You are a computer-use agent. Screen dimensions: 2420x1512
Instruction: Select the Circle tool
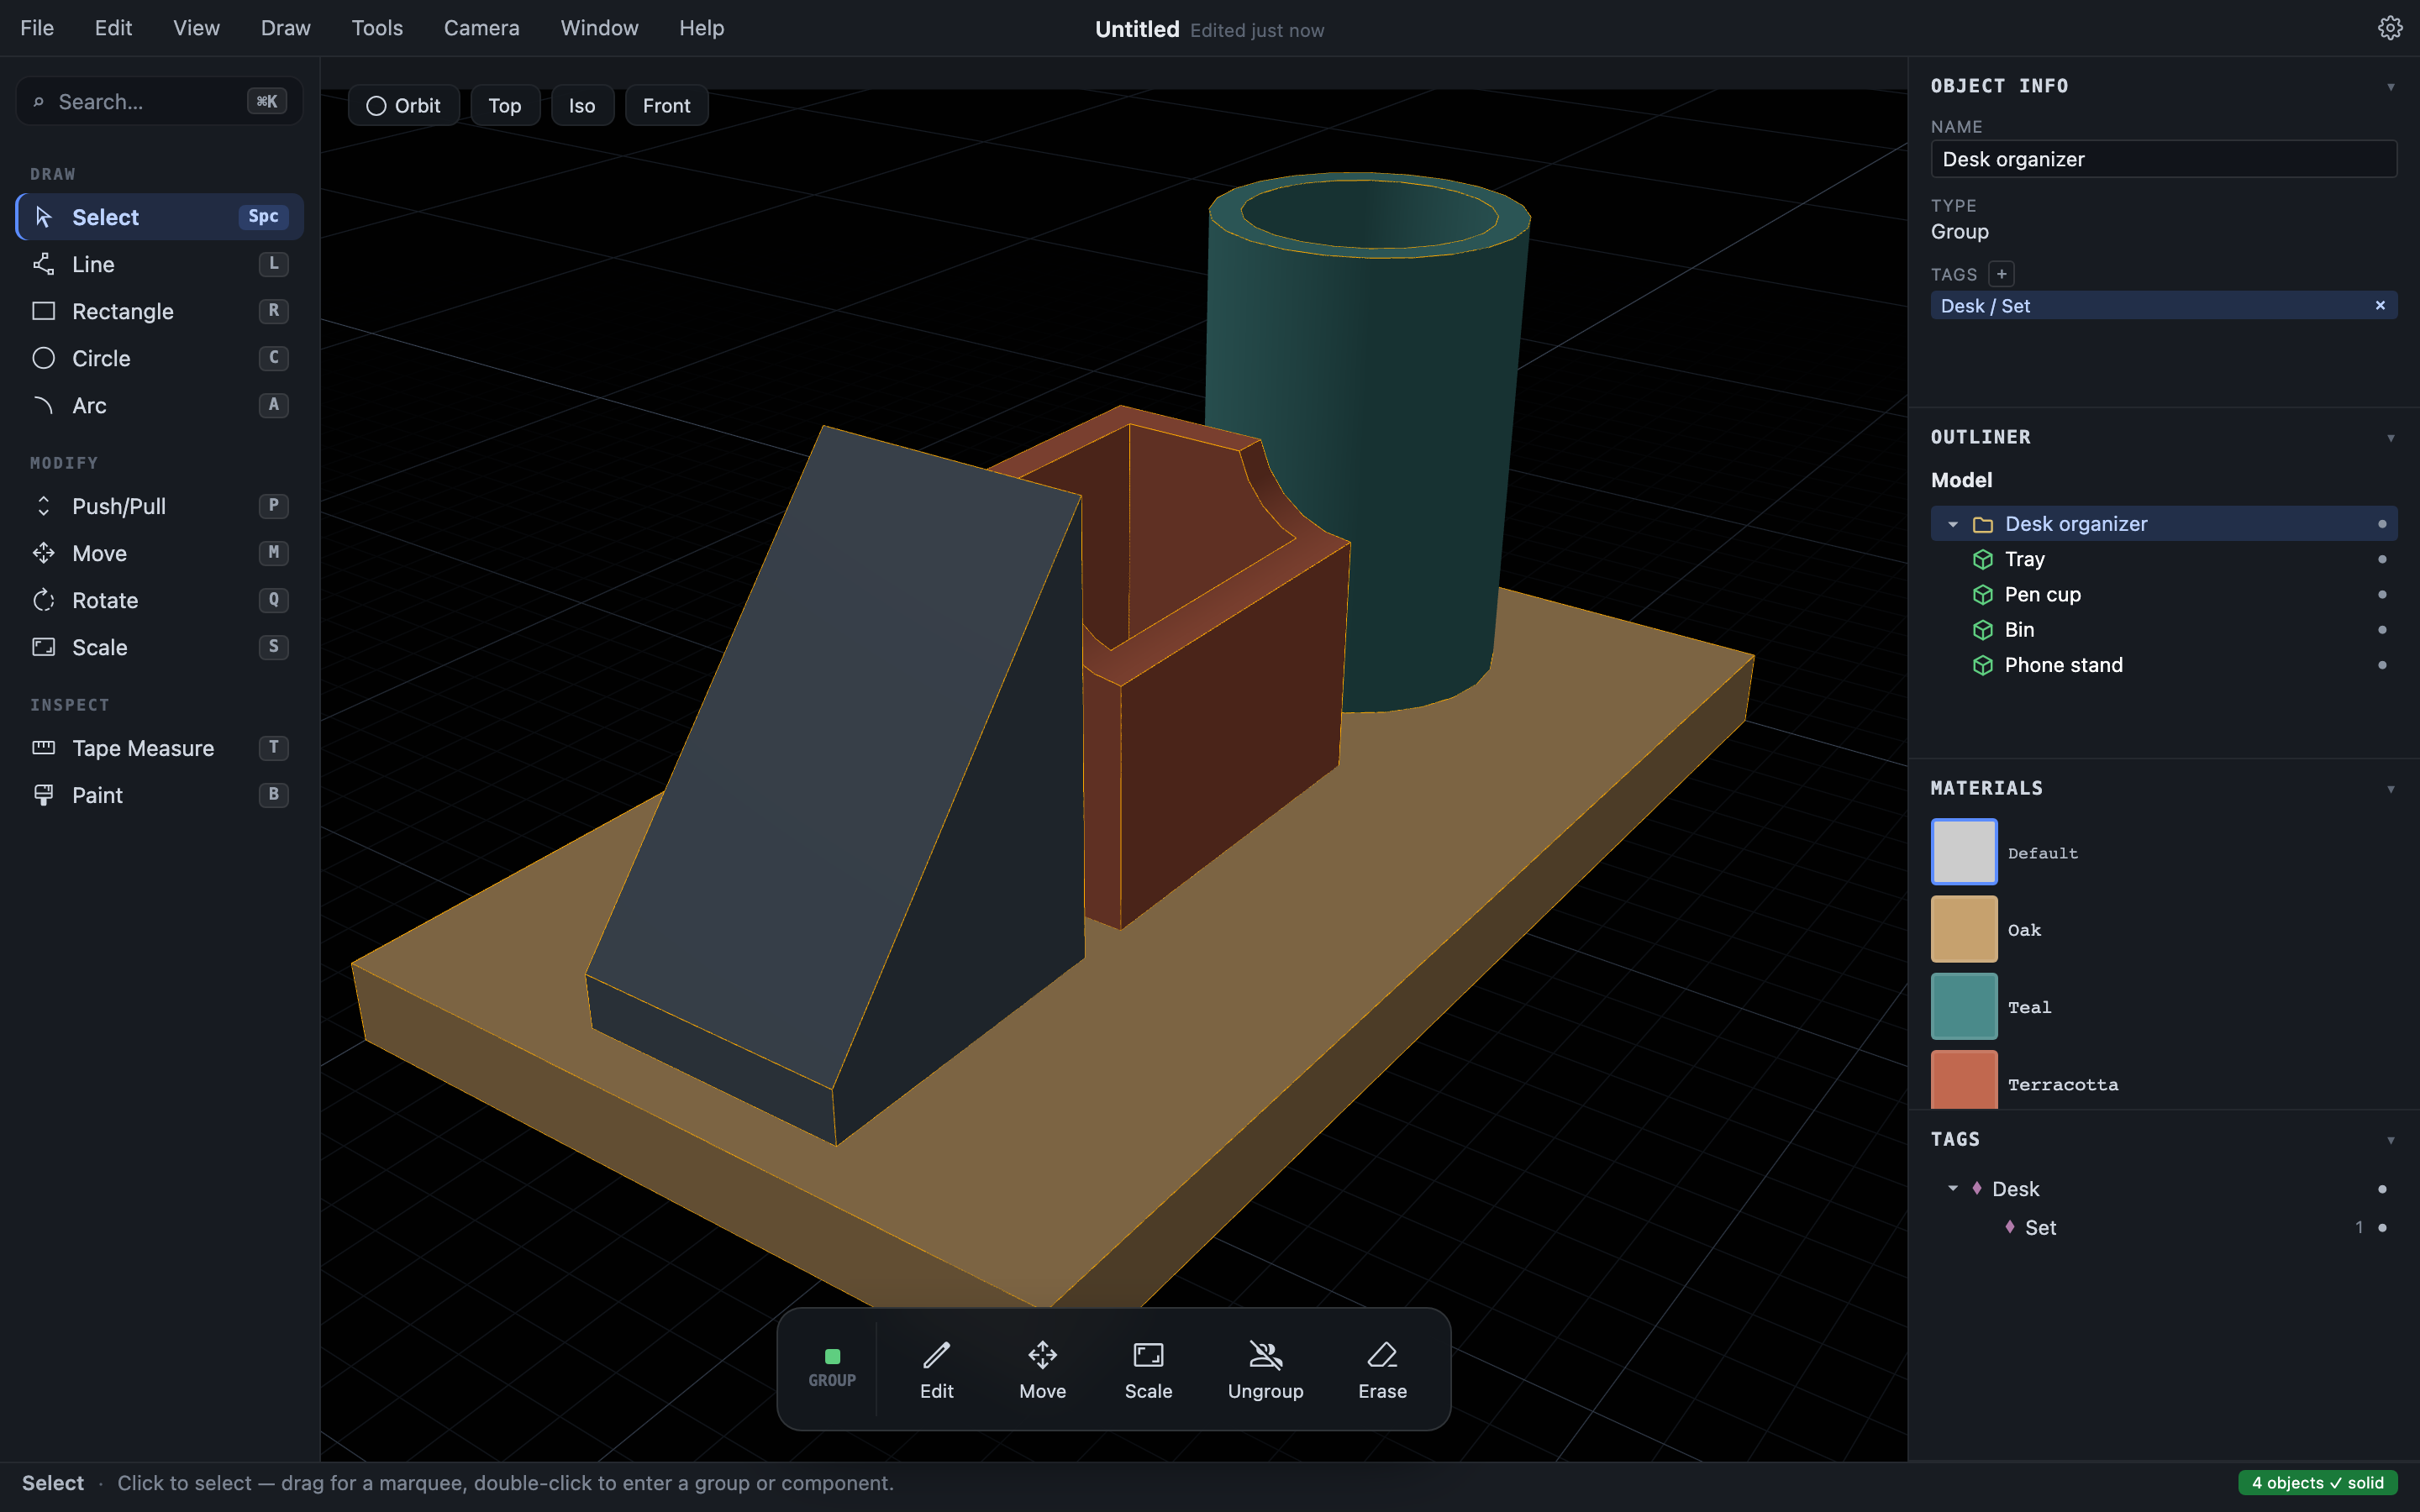(x=160, y=358)
